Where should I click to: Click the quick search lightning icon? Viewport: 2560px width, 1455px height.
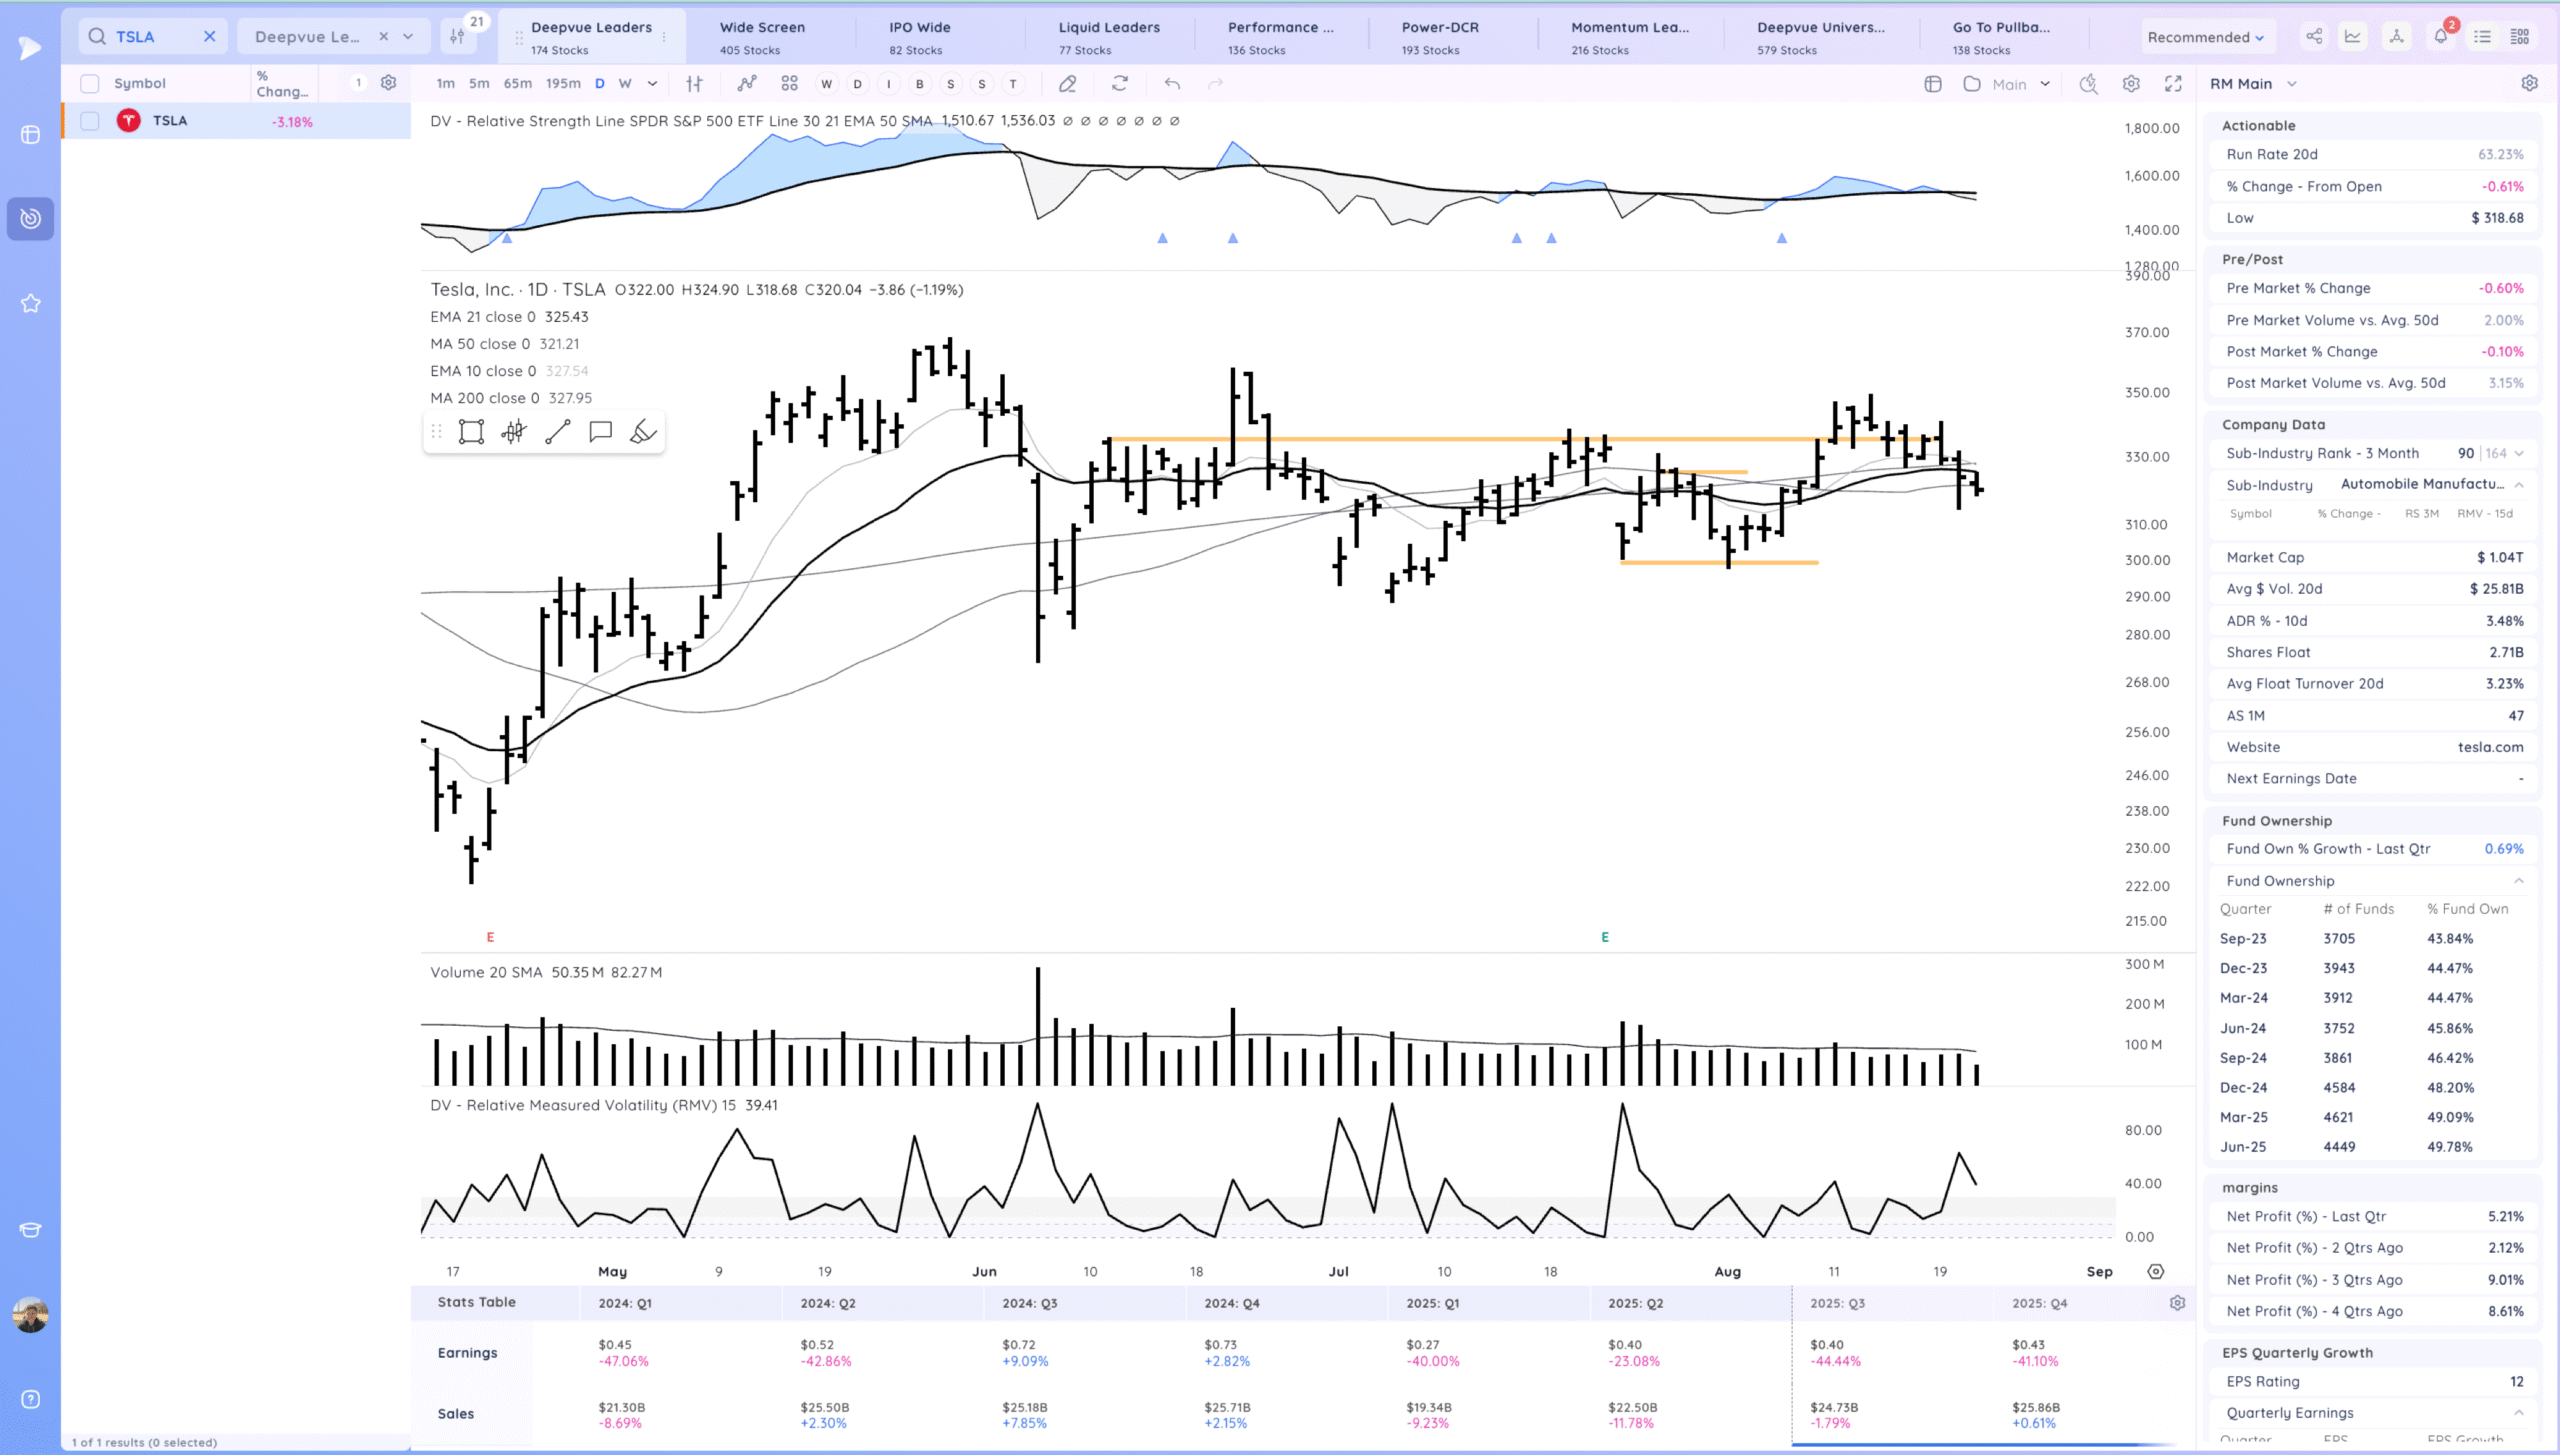coord(2088,84)
